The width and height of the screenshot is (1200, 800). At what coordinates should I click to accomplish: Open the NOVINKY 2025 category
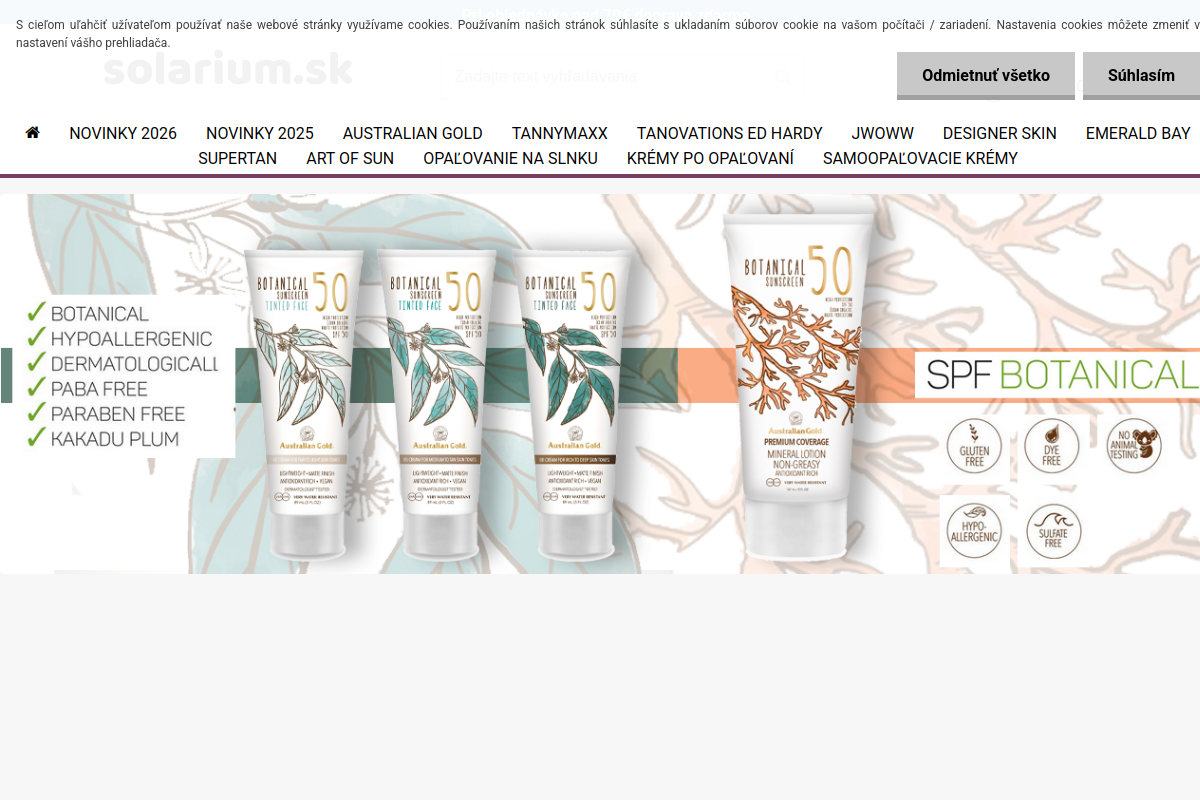260,133
